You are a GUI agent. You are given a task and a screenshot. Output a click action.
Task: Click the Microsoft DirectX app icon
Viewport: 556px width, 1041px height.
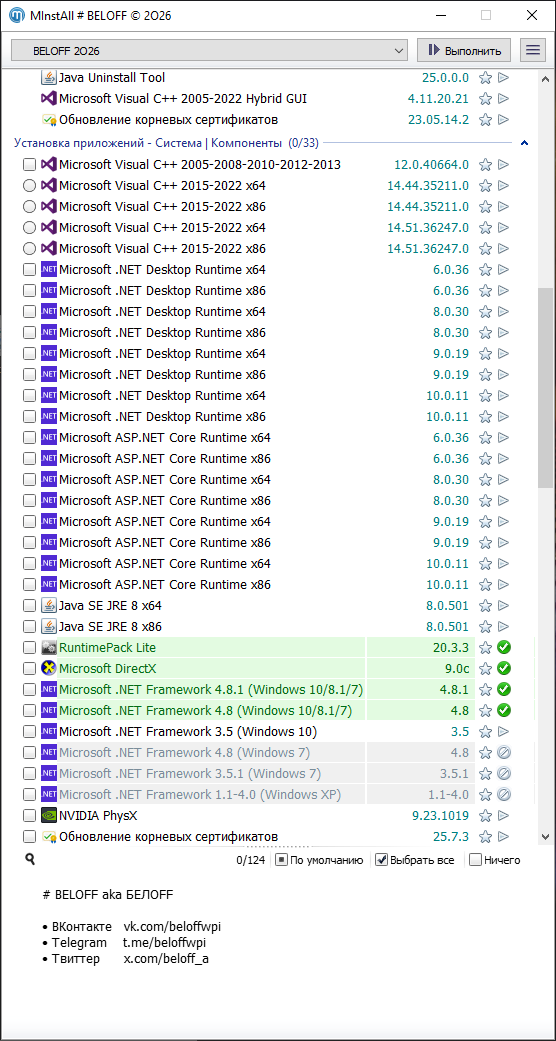pos(48,668)
